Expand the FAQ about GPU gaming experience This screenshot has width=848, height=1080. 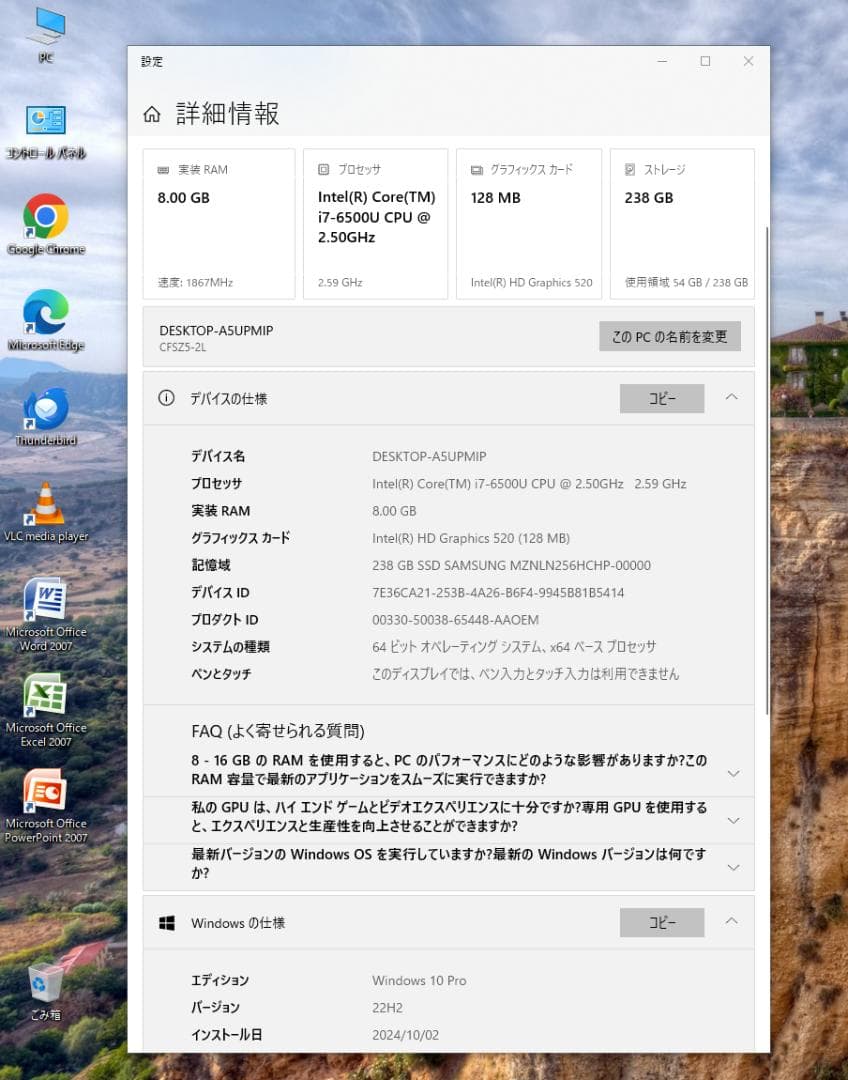(733, 818)
